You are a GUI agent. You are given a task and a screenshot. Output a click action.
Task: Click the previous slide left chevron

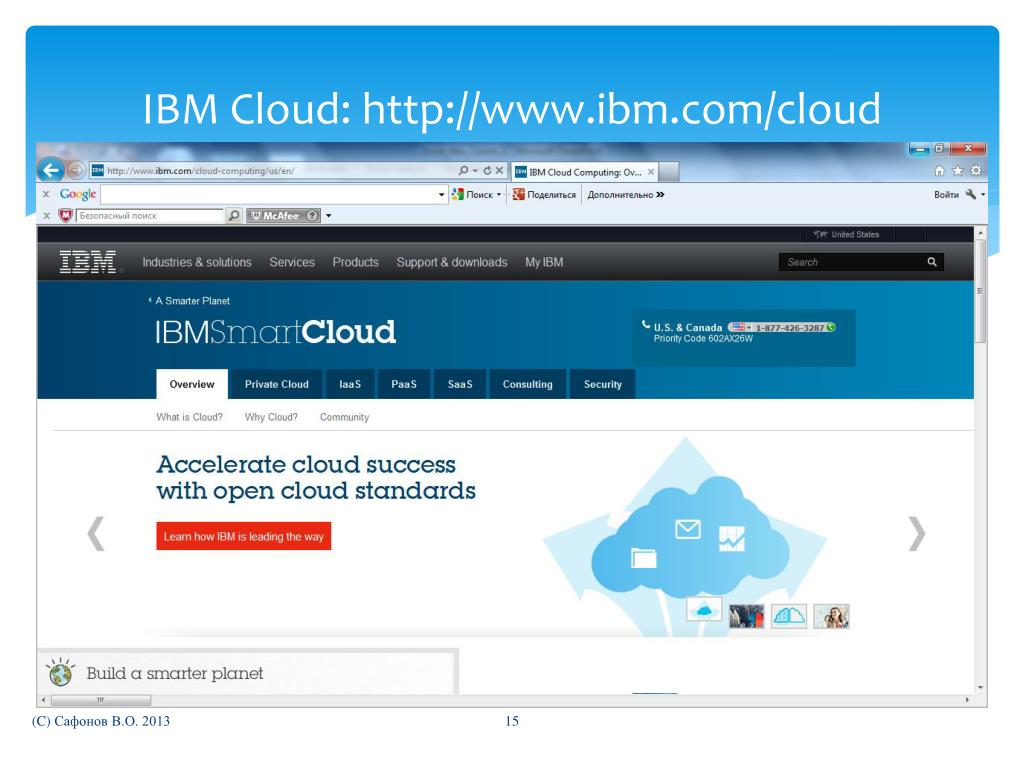point(96,534)
